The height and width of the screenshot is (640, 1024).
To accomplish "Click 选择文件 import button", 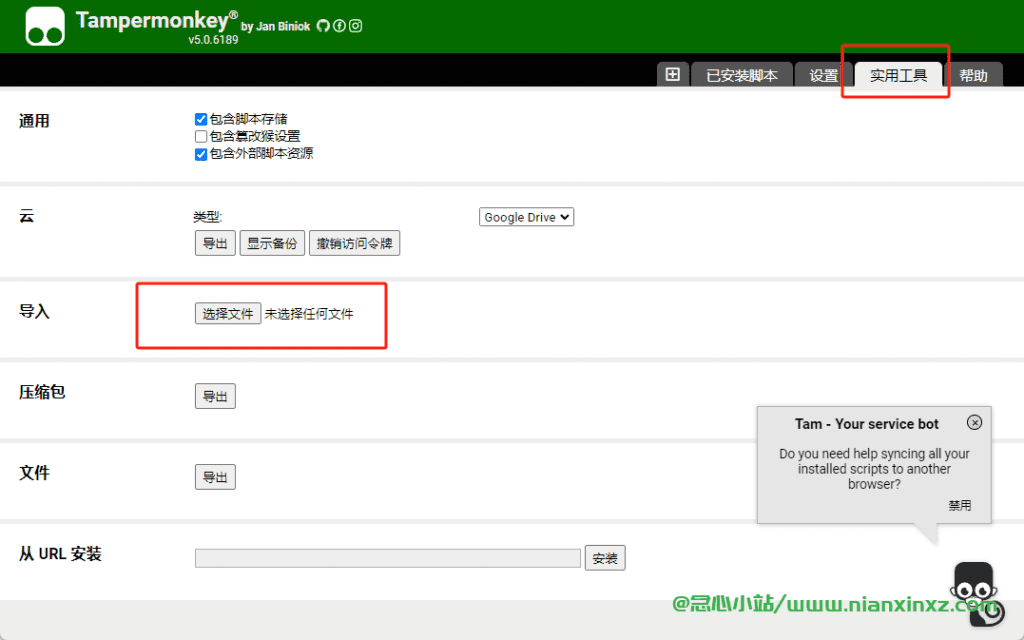I will tap(228, 313).
